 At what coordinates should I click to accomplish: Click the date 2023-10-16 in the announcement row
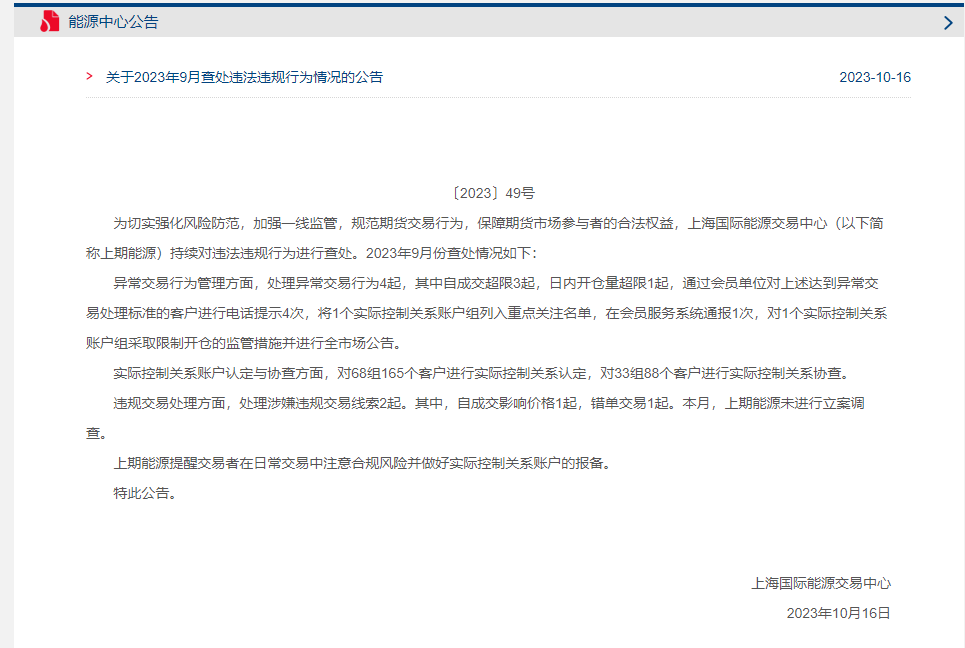point(875,78)
